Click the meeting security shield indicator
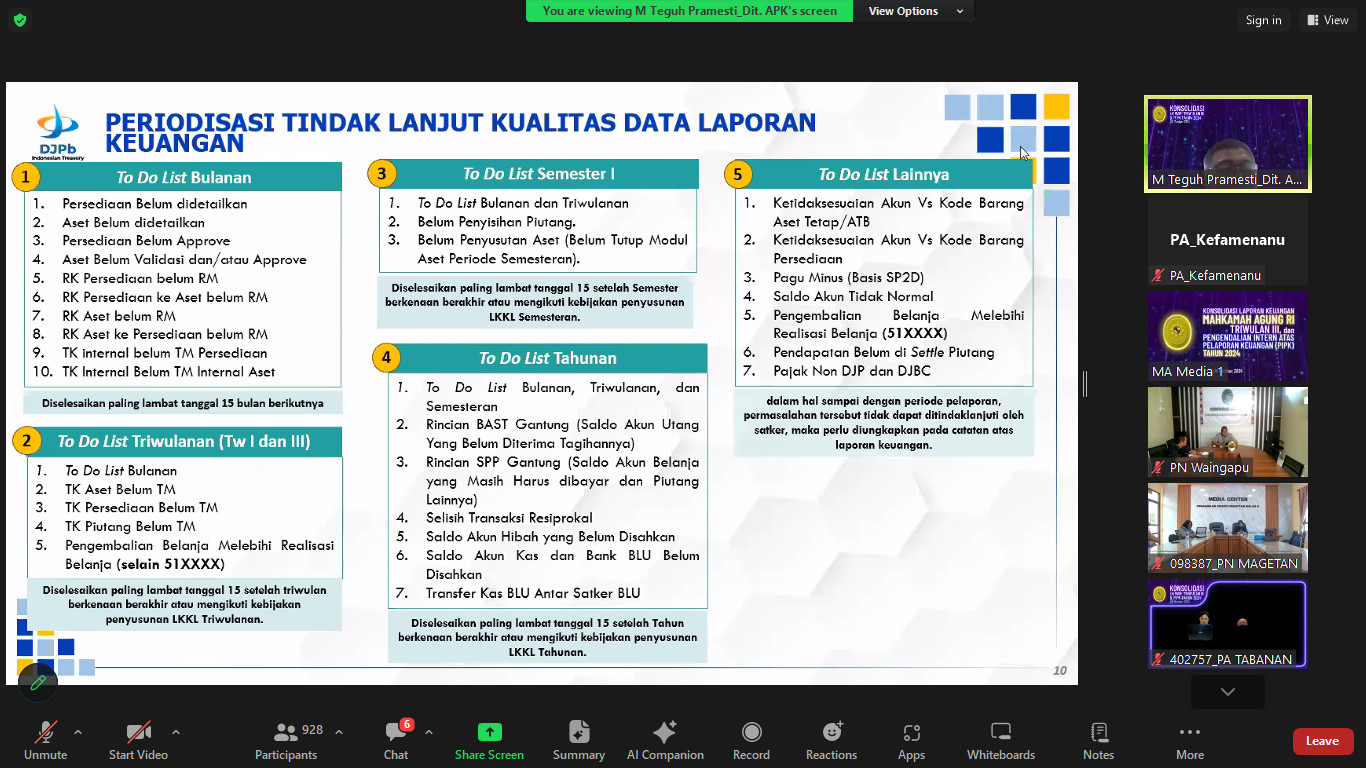This screenshot has height=768, width=1366. pyautogui.click(x=19, y=19)
